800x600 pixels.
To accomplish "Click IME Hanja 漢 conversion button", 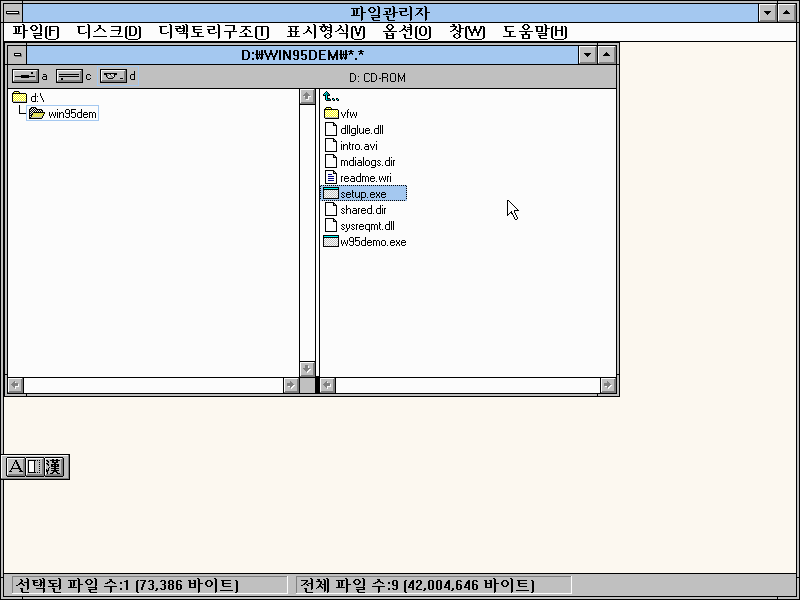I will (54, 466).
